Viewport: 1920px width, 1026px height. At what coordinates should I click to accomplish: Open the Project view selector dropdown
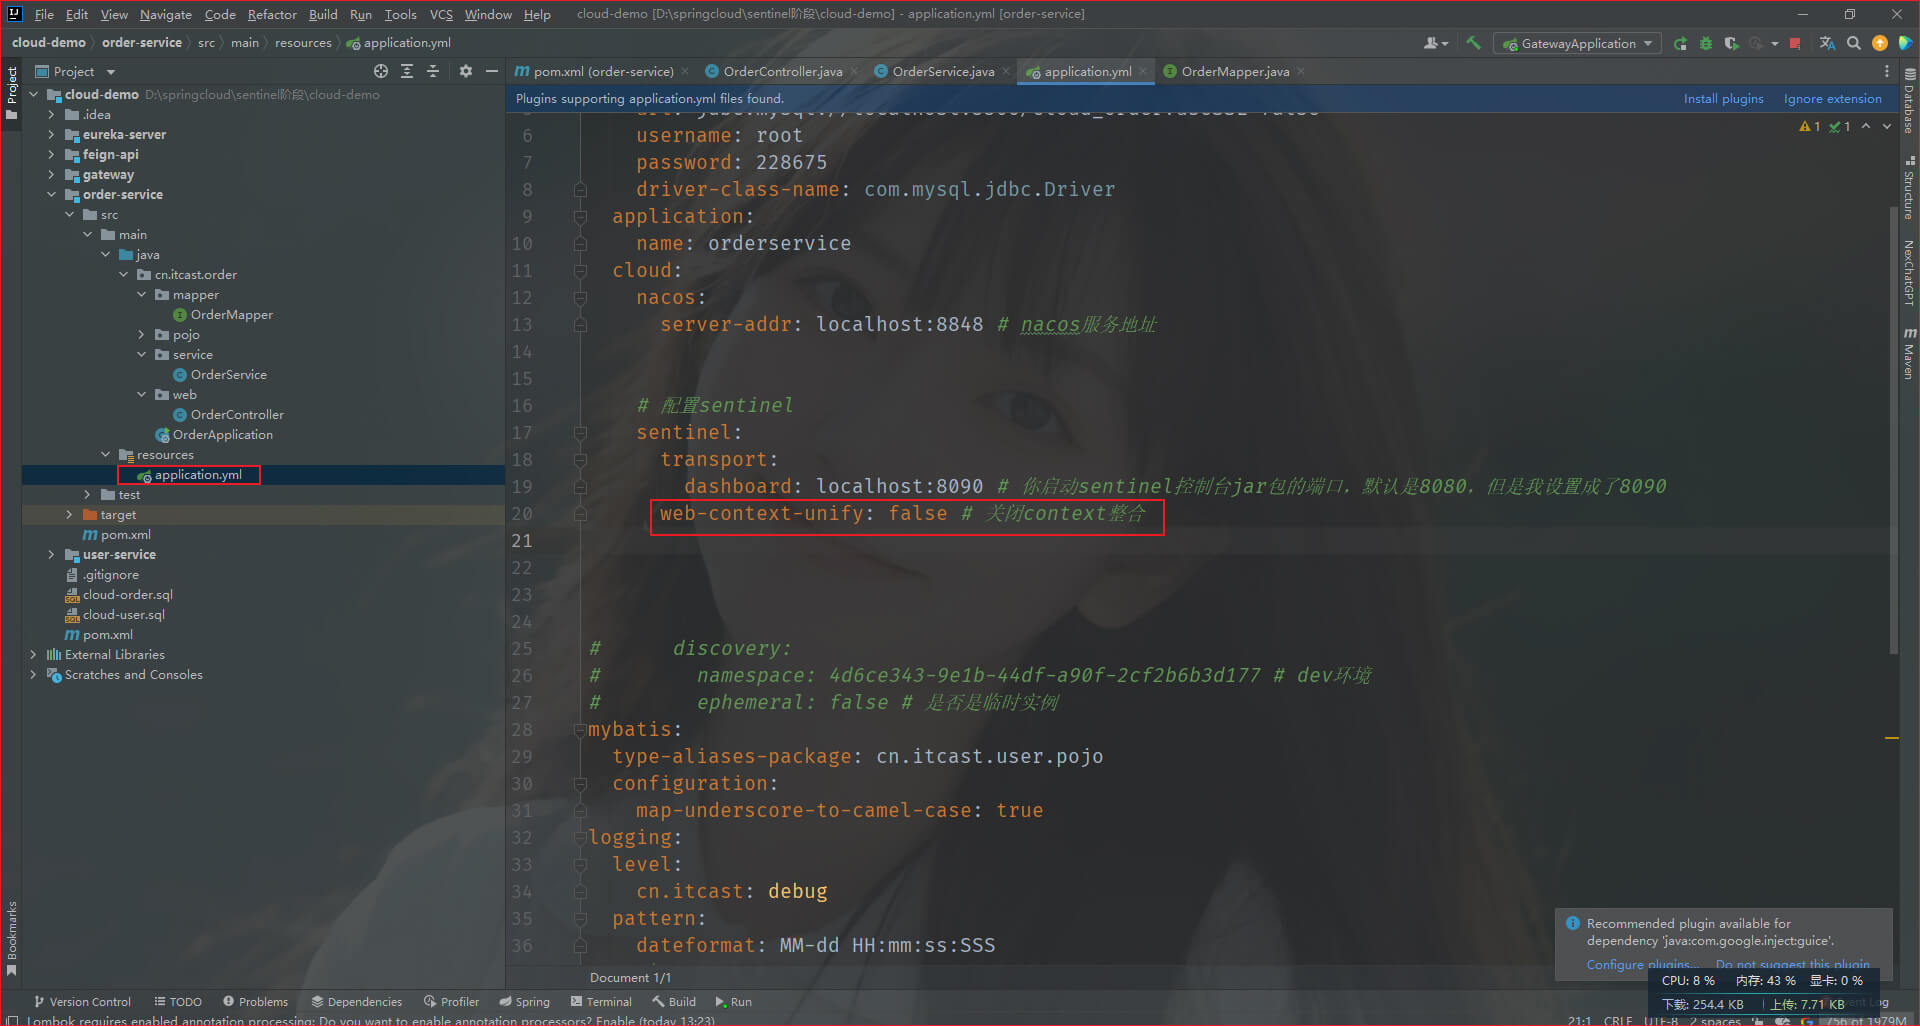pos(76,71)
